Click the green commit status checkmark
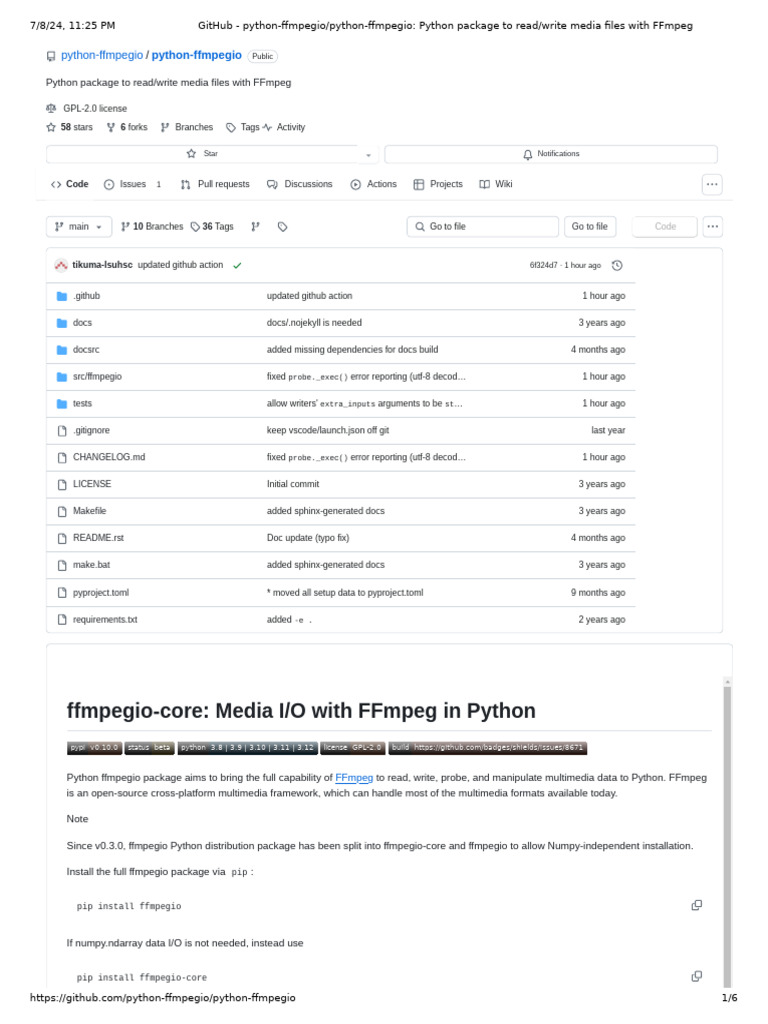This screenshot has width=768, height=1024. tap(237, 265)
